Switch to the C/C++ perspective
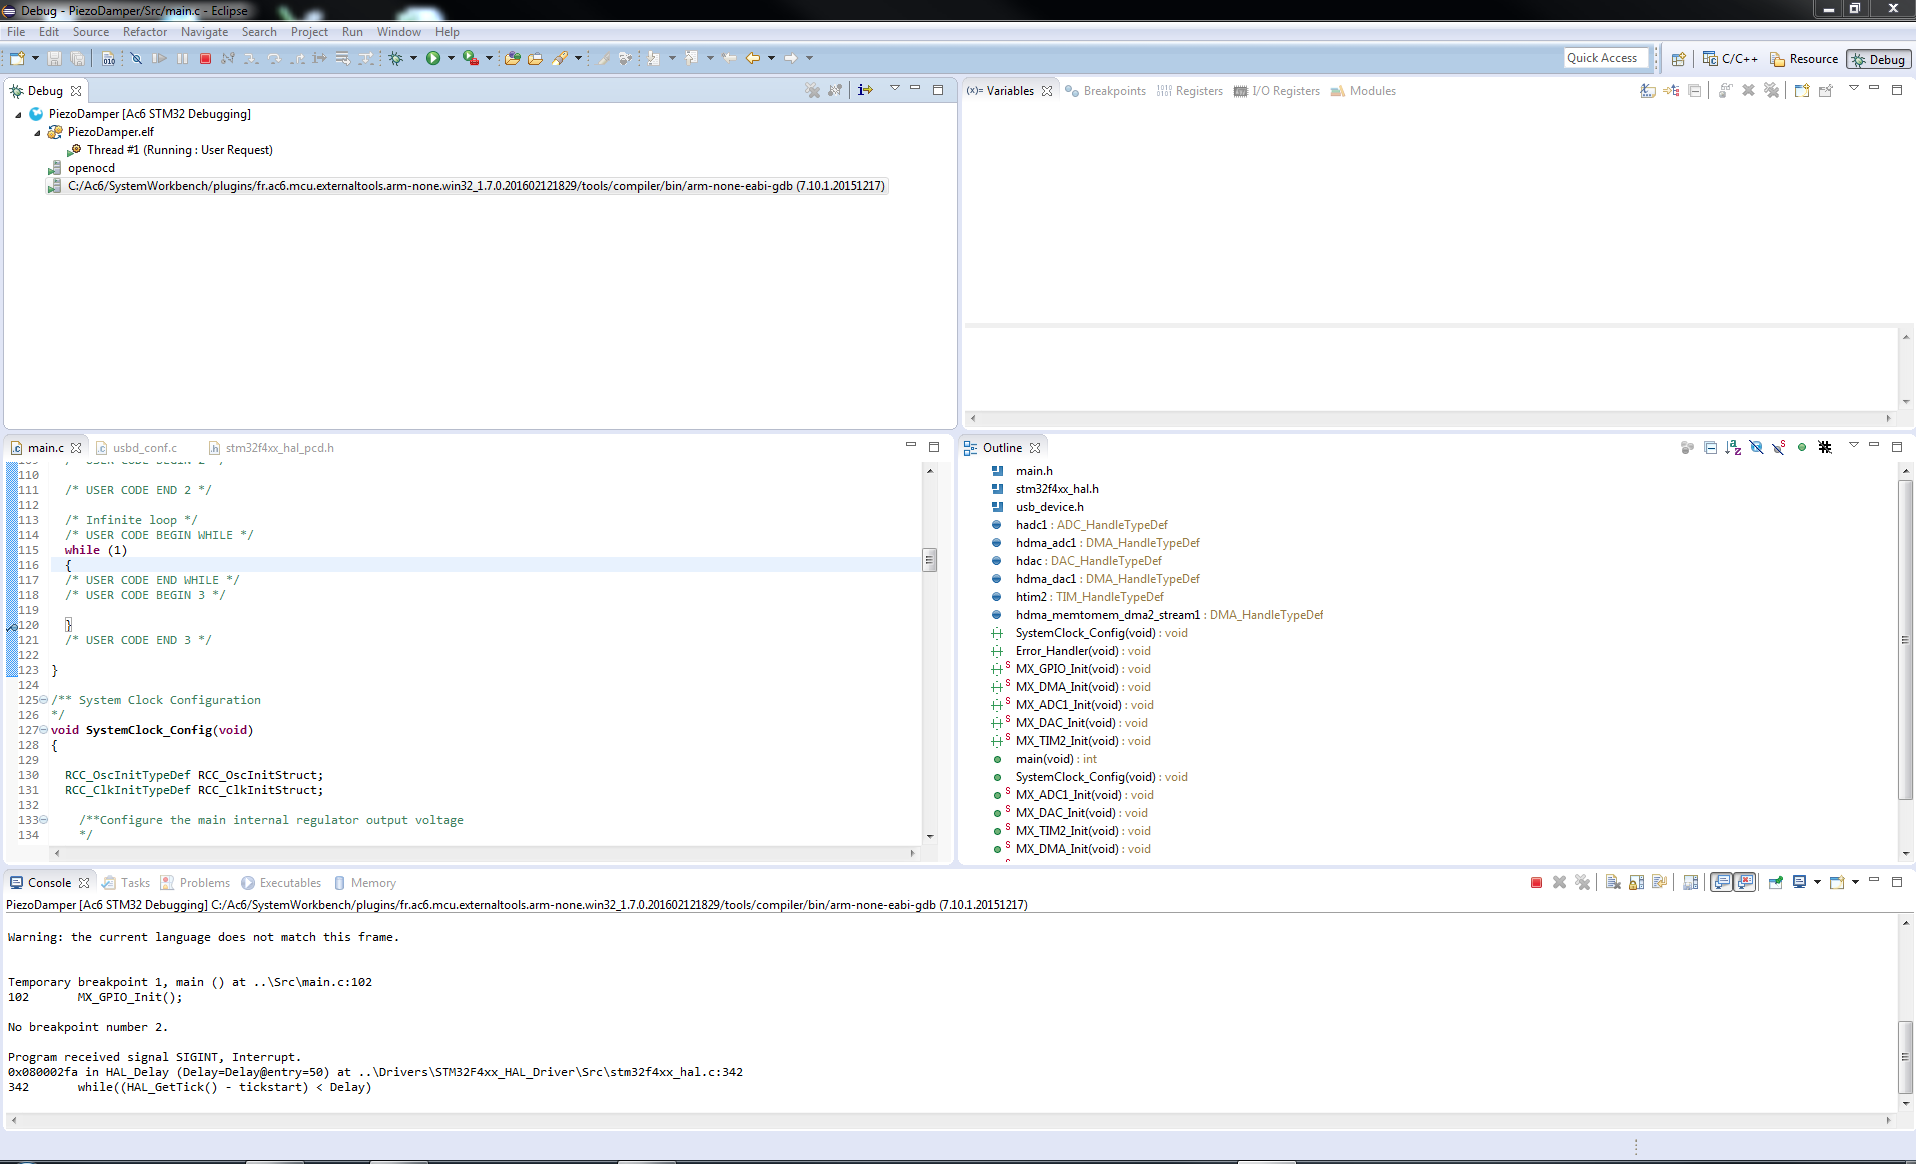Viewport: 1916px width, 1164px height. tap(1730, 59)
